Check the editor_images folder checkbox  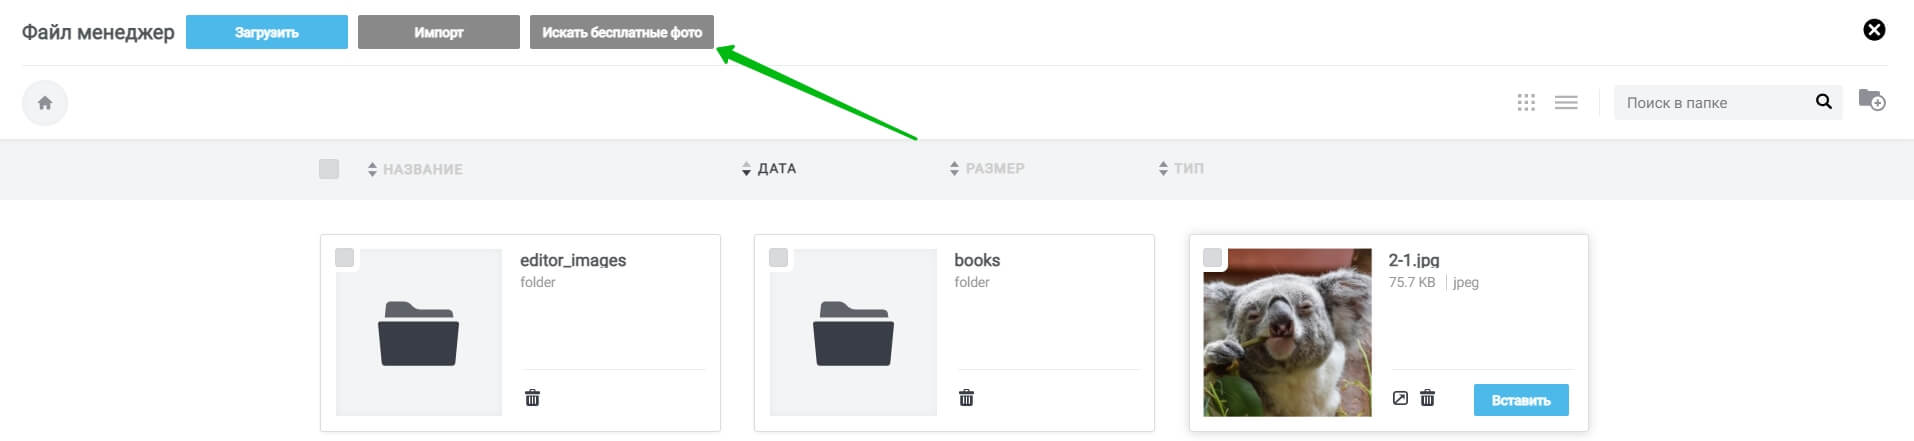pyautogui.click(x=344, y=258)
